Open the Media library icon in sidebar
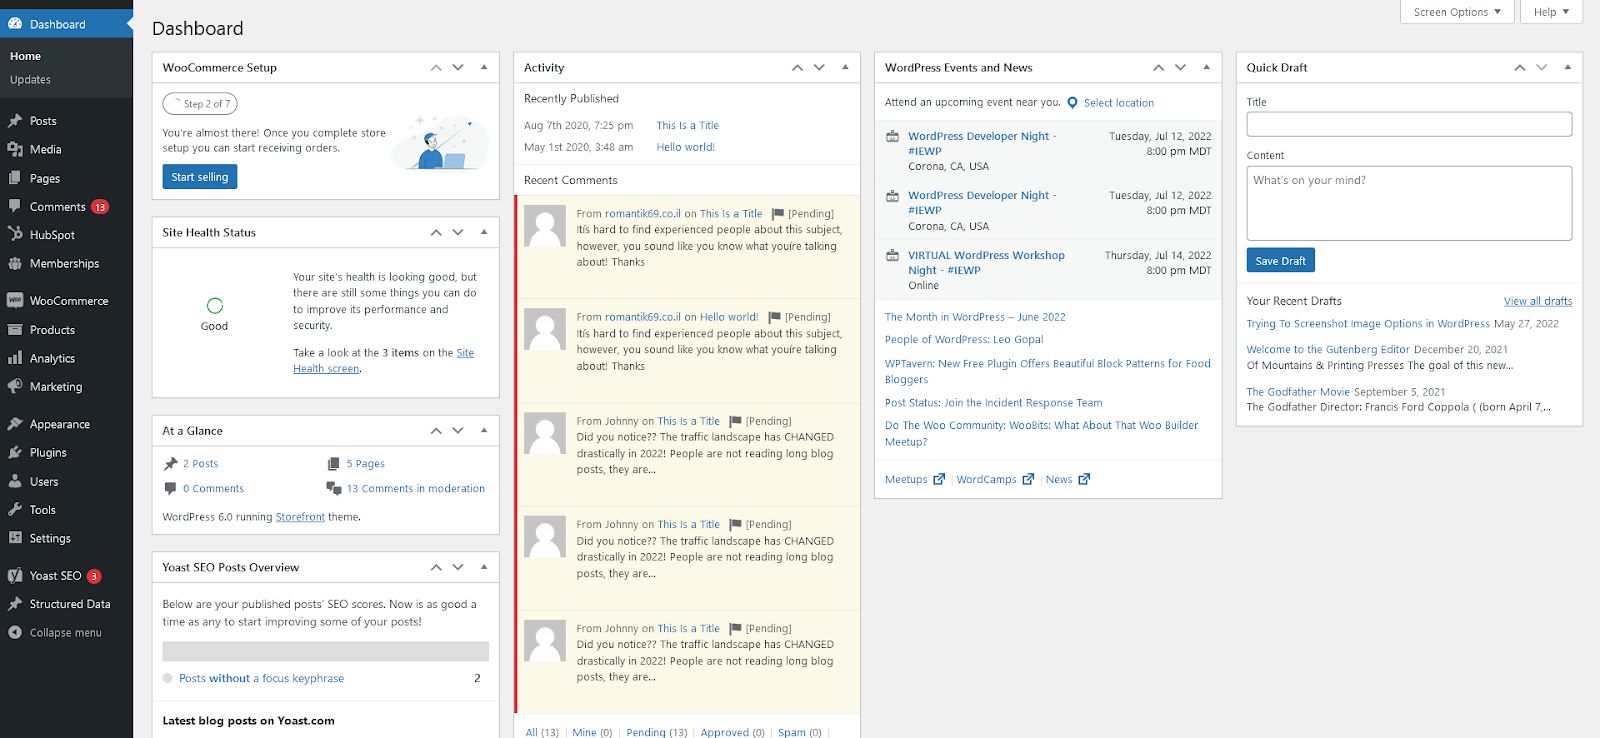Image resolution: width=1600 pixels, height=738 pixels. tap(15, 149)
